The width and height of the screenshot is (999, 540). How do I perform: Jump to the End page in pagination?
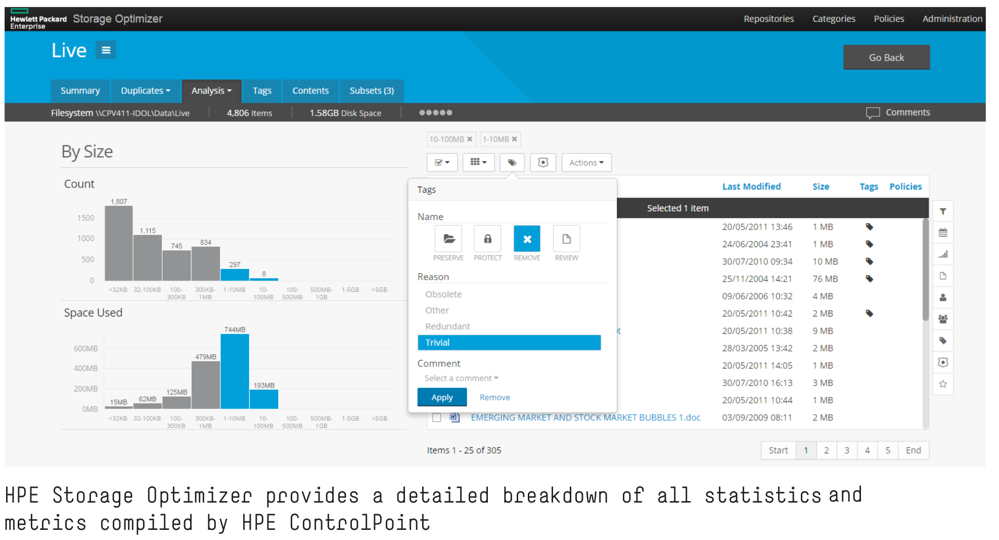coord(914,450)
